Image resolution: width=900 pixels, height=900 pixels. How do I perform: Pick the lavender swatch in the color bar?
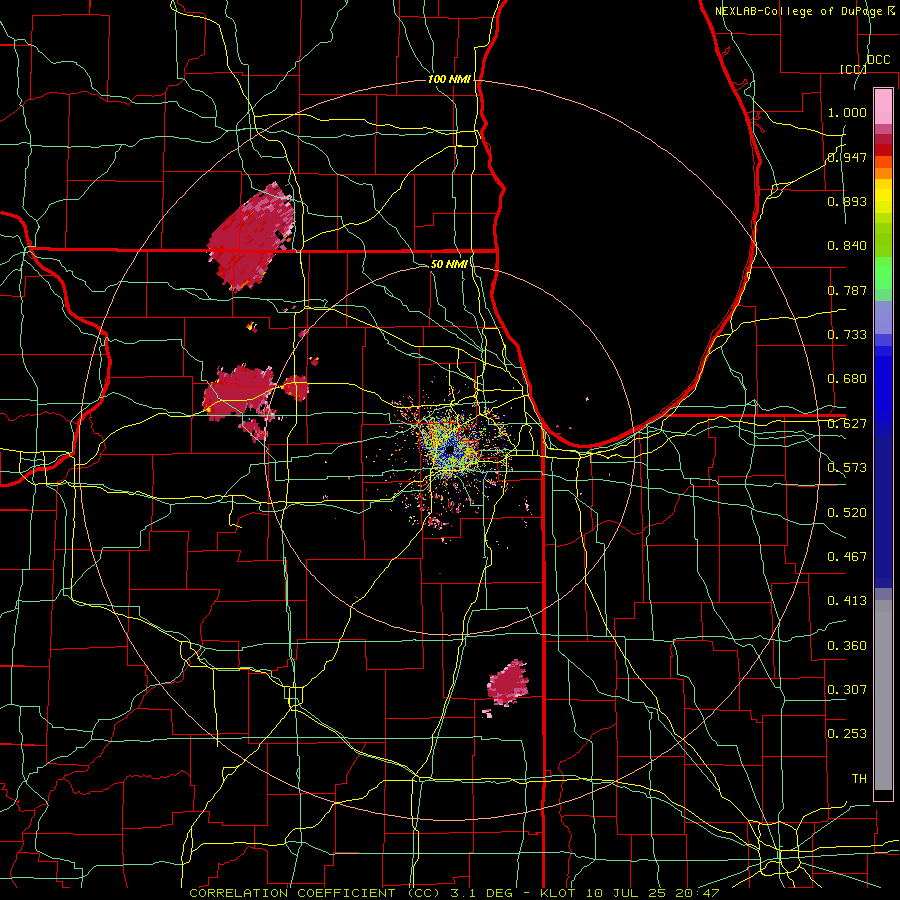pyautogui.click(x=883, y=317)
